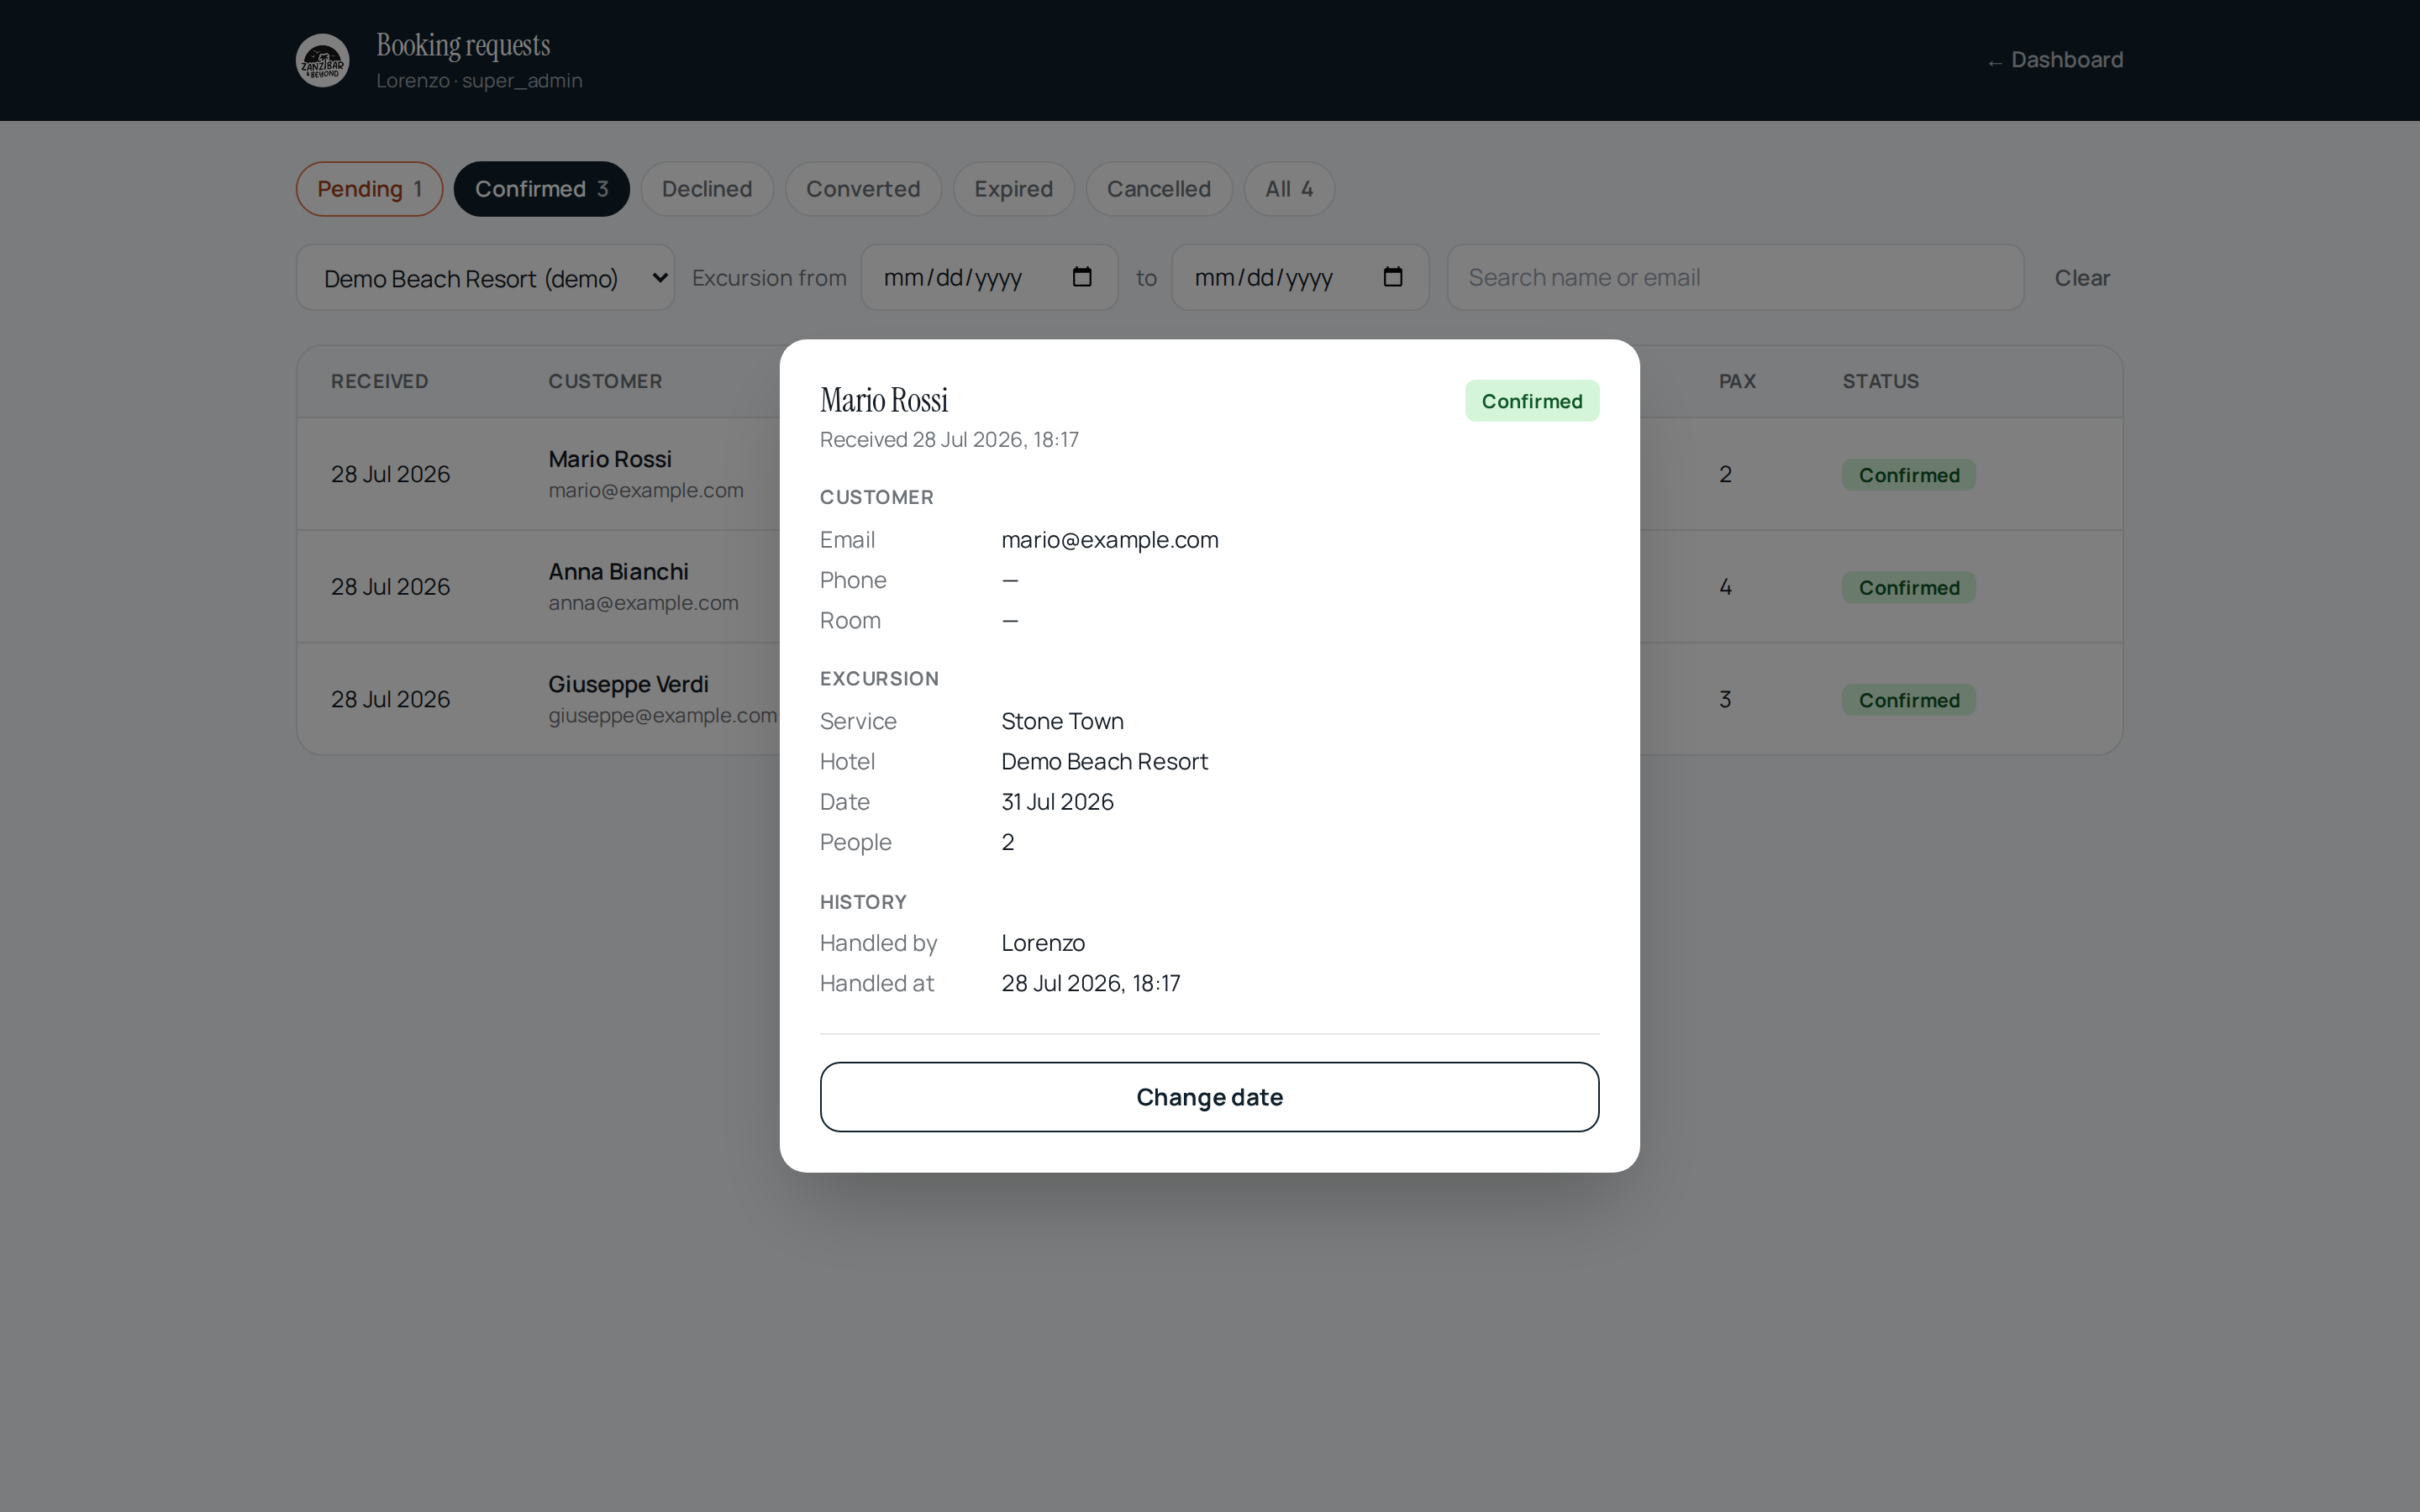Viewport: 2420px width, 1512px height.
Task: Click the 'to' date input field
Action: tap(1299, 278)
